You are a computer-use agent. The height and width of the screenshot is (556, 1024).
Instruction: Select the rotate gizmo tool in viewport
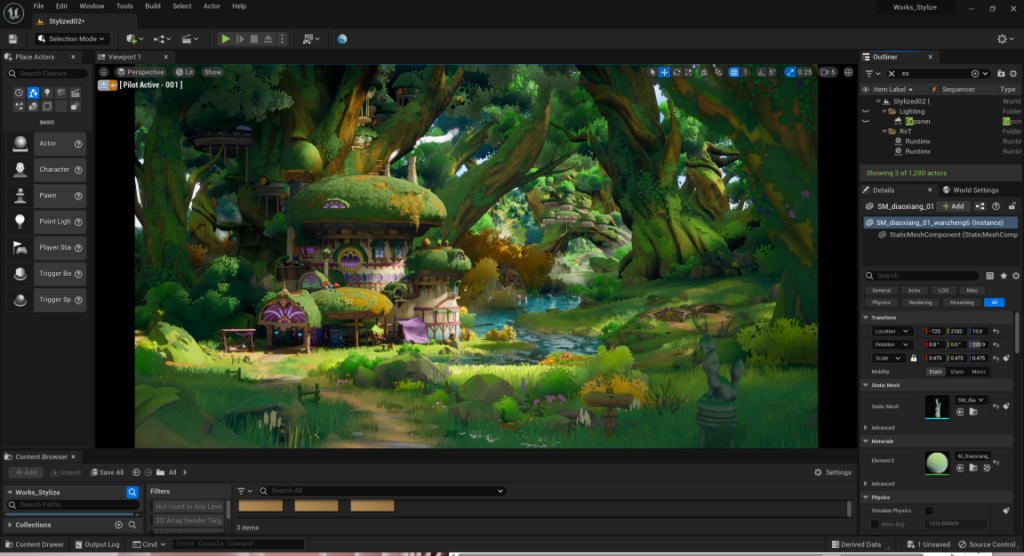[677, 72]
